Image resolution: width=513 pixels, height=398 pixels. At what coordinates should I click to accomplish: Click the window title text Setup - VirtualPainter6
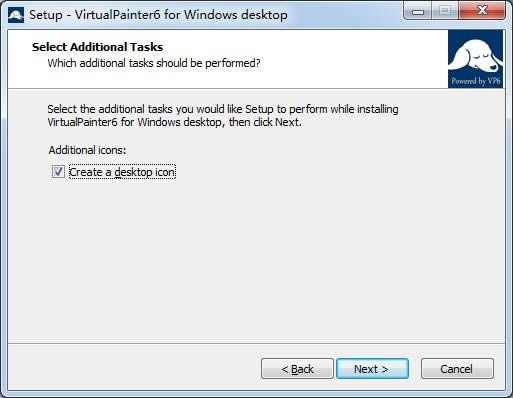click(158, 15)
